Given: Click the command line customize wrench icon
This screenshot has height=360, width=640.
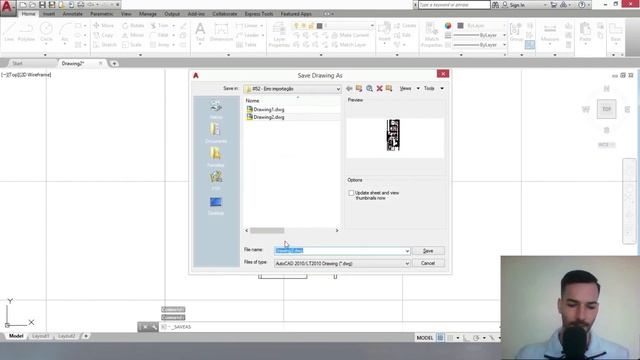Looking at the screenshot, I should coord(154,327).
